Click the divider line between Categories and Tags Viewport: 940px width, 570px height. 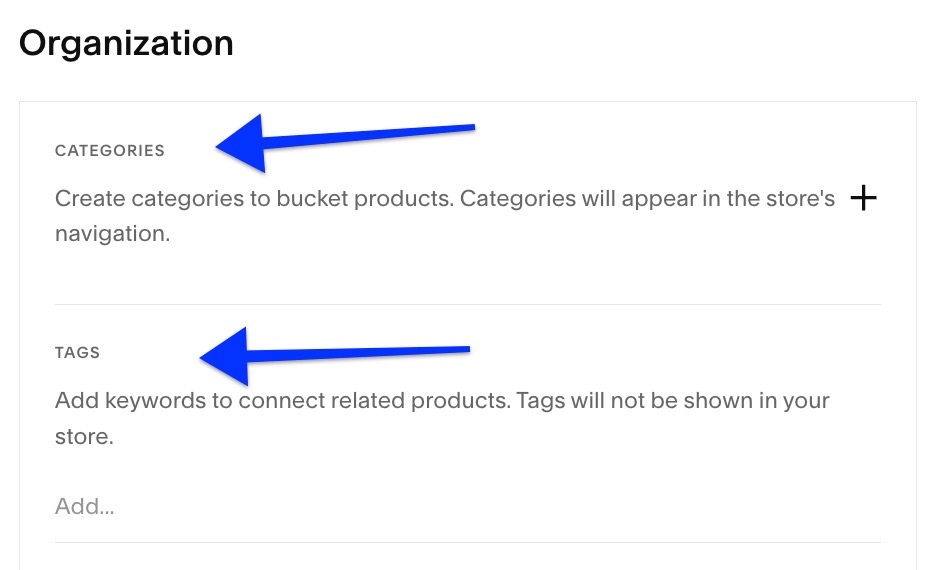click(467, 304)
